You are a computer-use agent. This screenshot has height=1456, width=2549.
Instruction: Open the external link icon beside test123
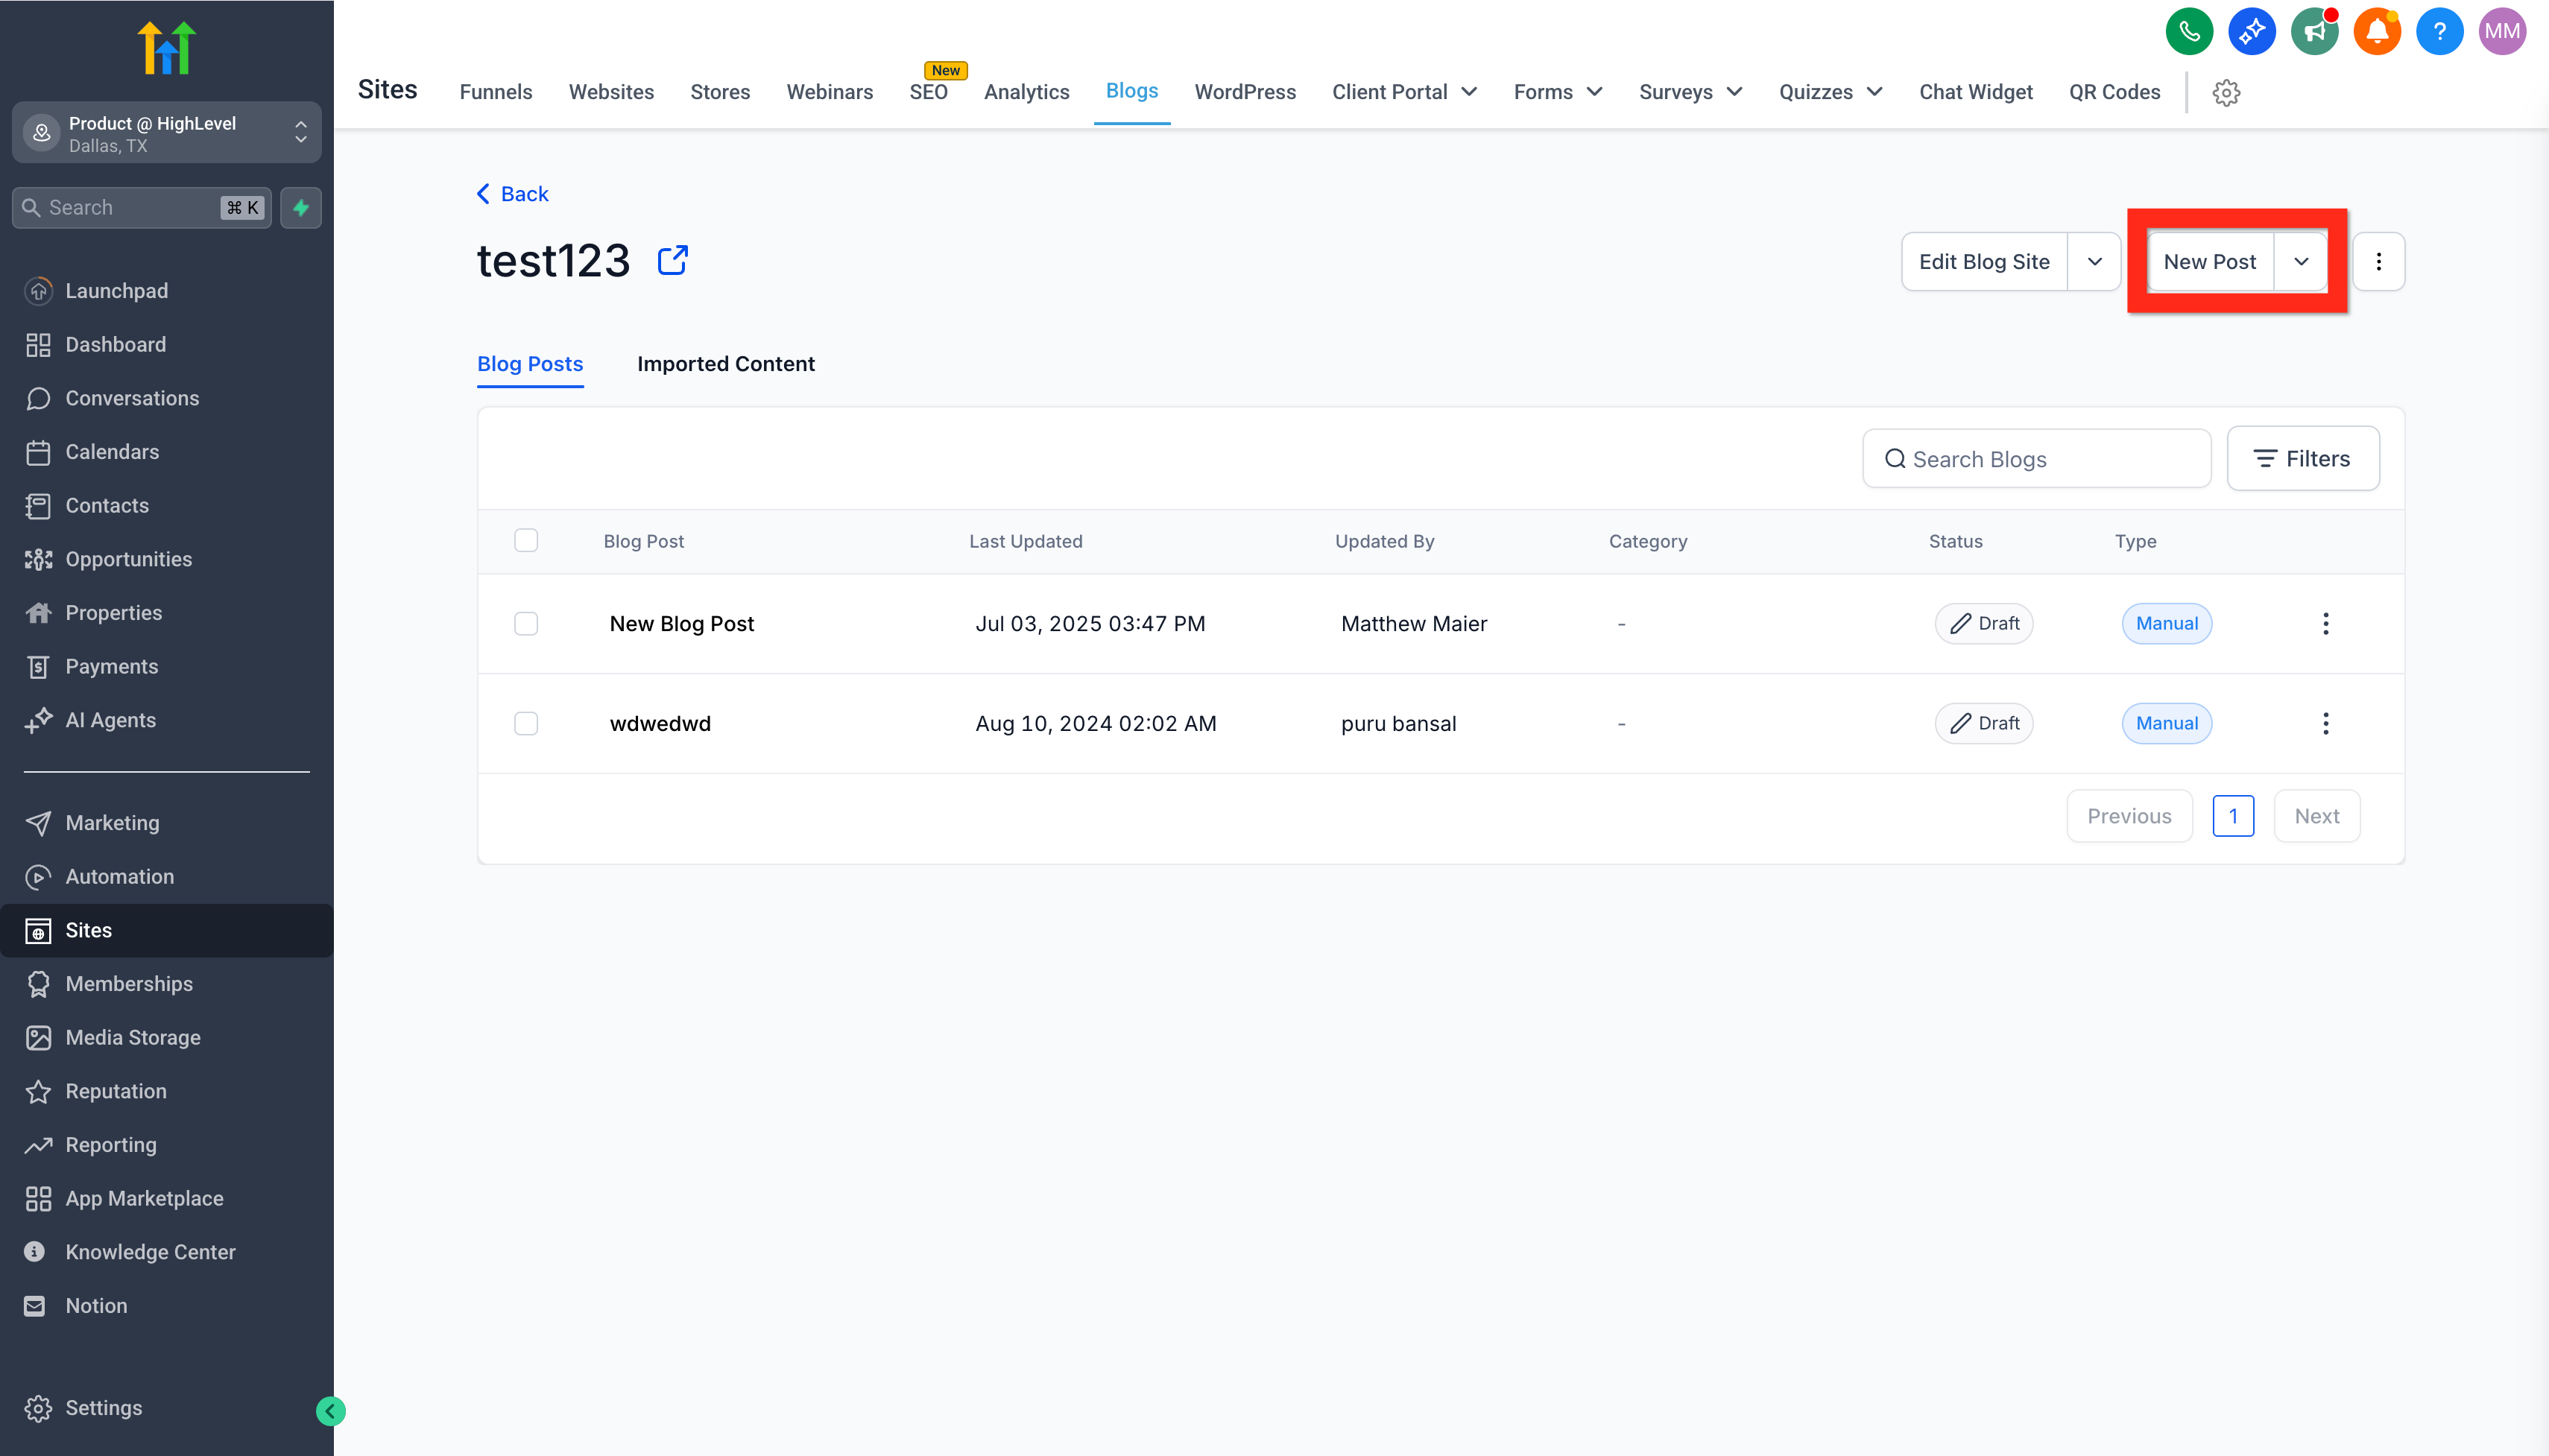pos(672,260)
